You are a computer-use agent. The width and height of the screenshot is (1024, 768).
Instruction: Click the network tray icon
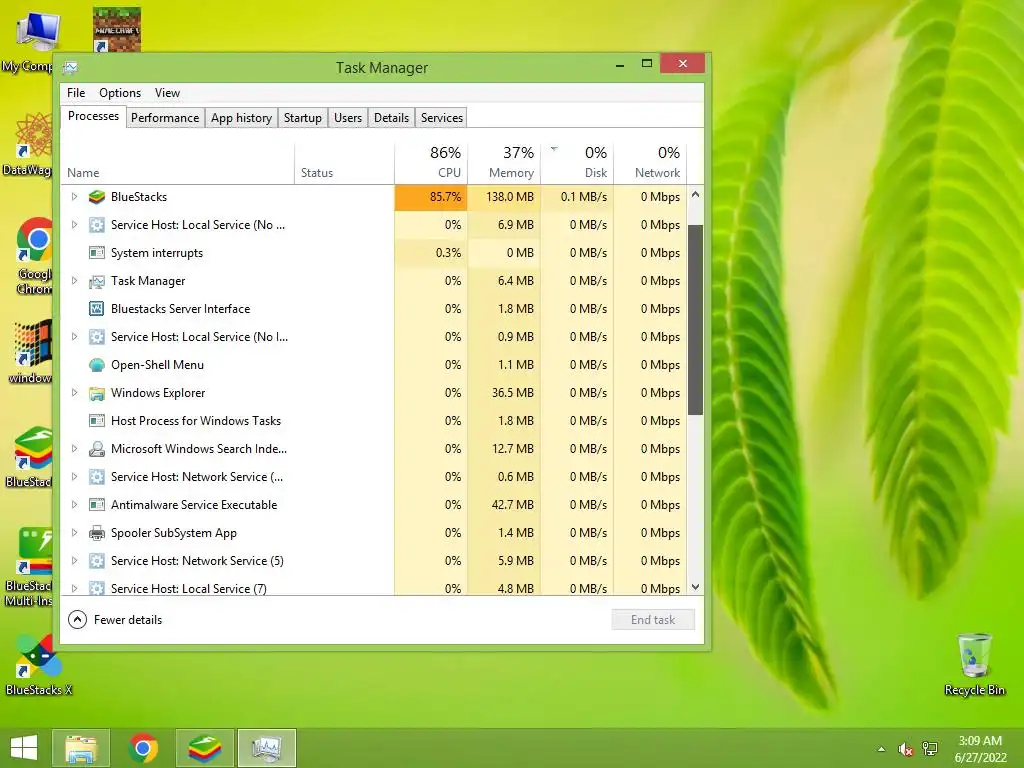point(930,749)
